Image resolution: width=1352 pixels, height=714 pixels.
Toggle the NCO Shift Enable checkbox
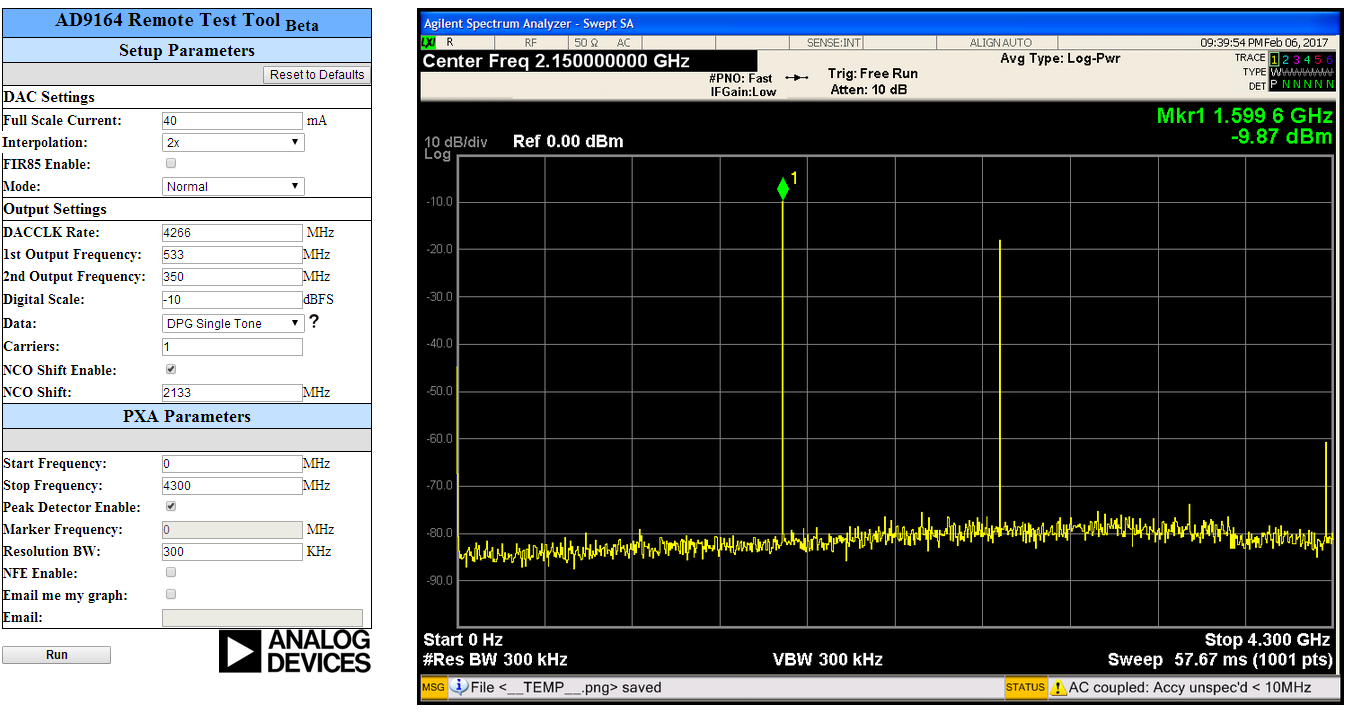170,369
